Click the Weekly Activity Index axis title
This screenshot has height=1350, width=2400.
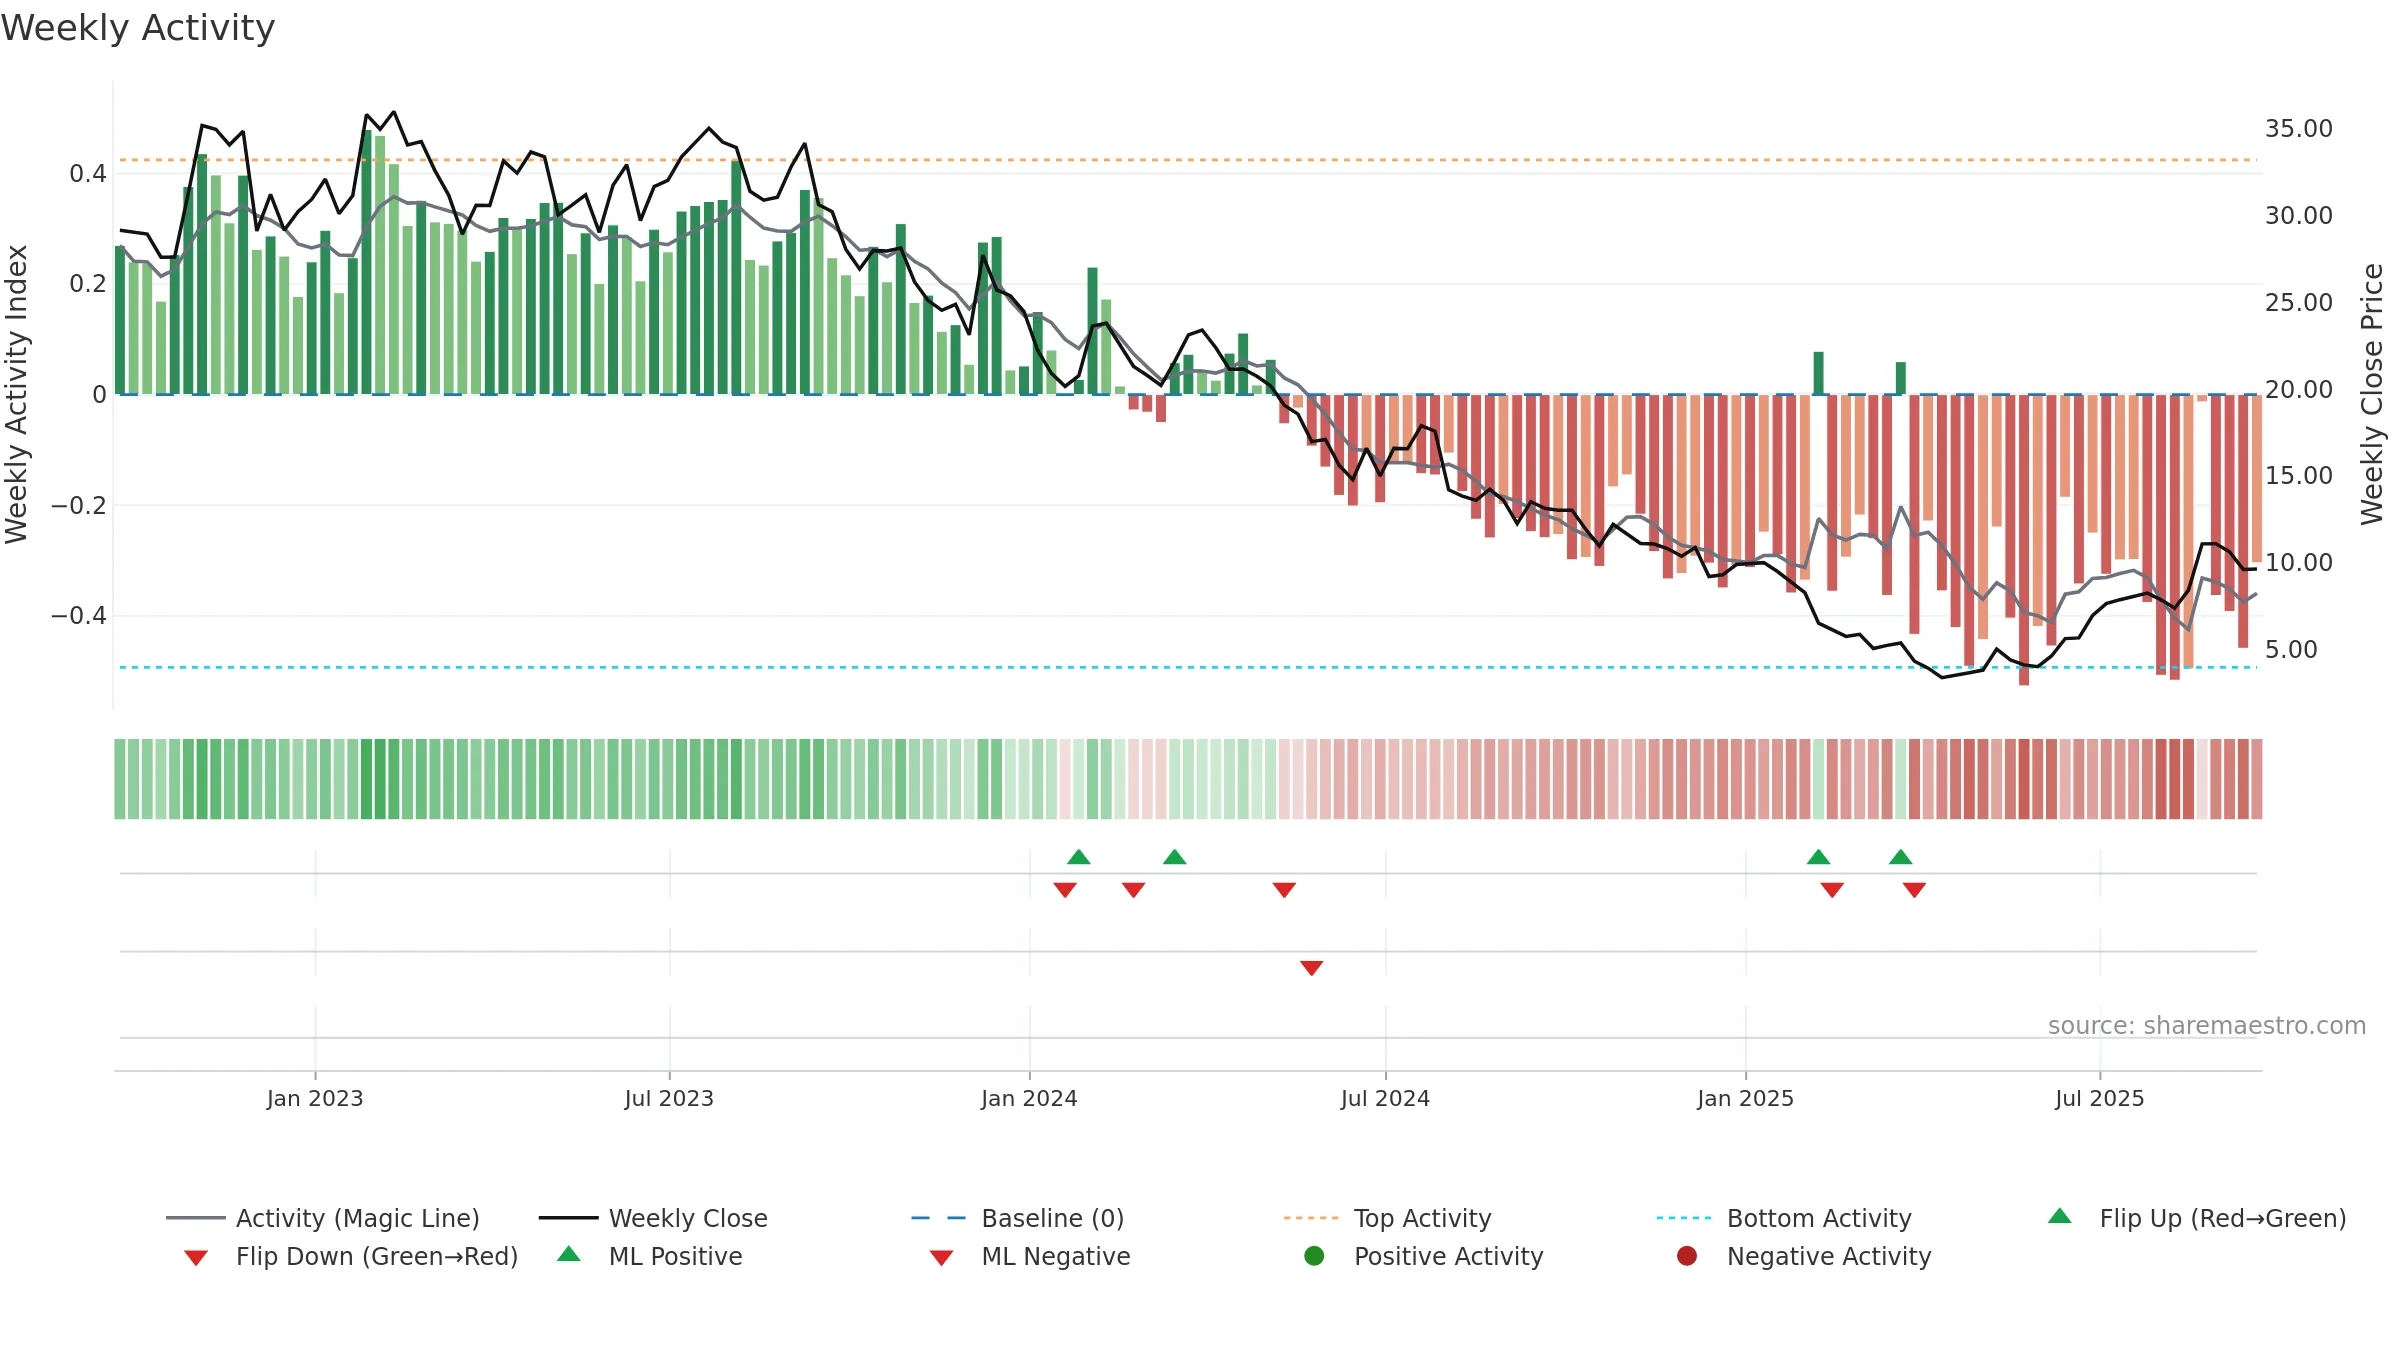(x=16, y=394)
